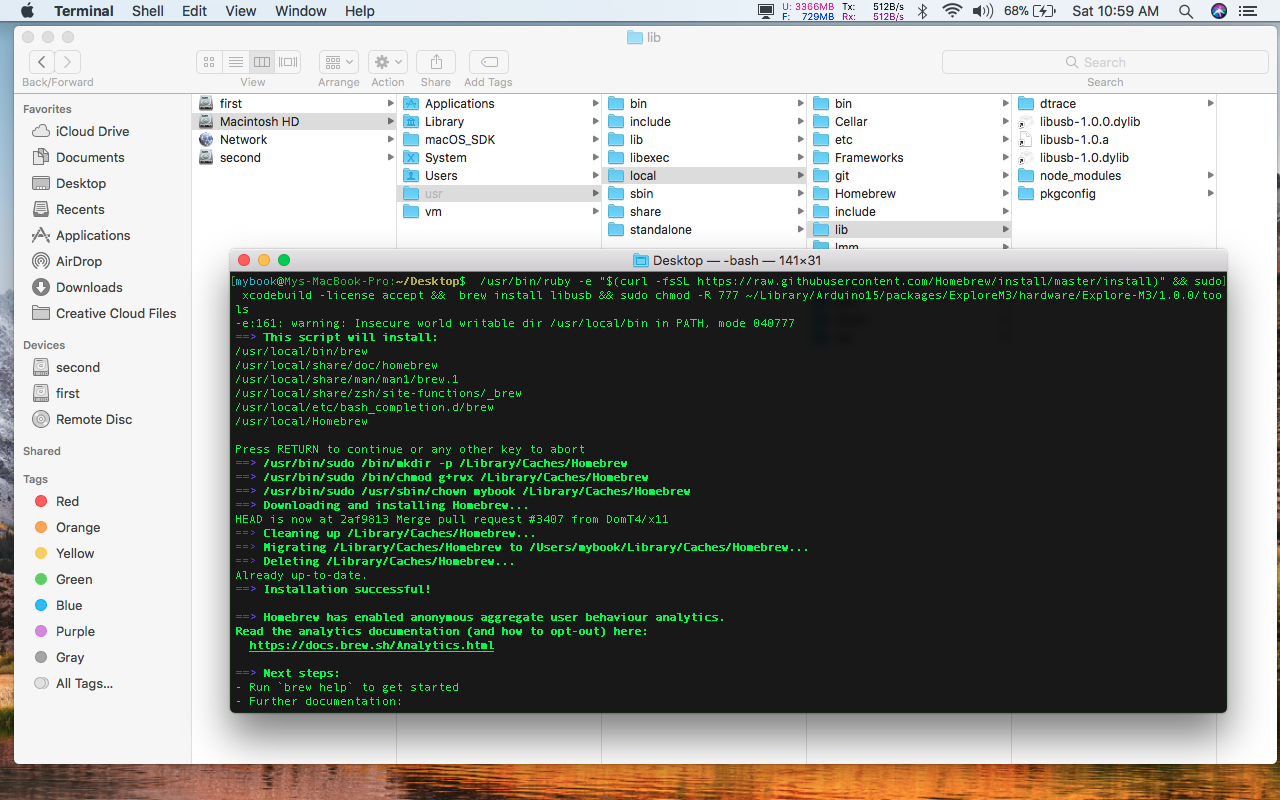Select Macintosh HD in first column
1280x800 pixels.
pos(294,121)
